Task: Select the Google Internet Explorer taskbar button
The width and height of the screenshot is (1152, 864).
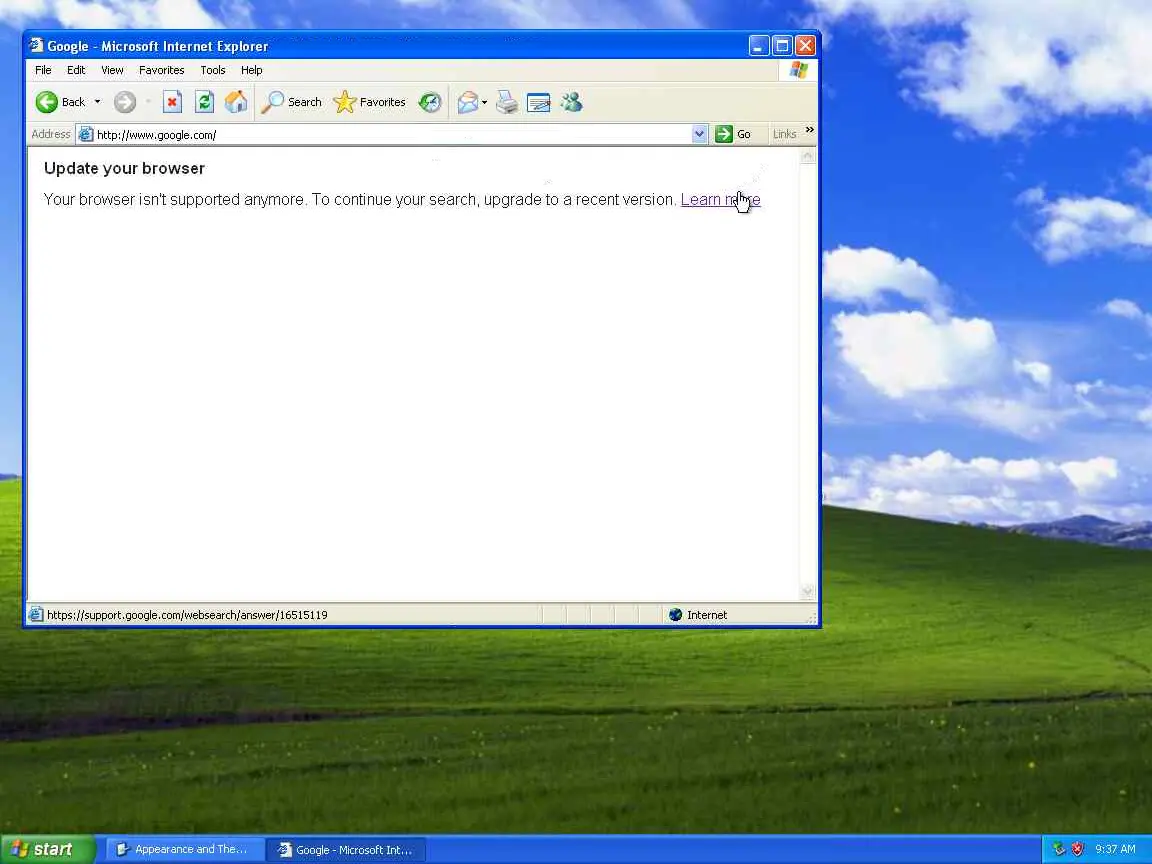Action: pyautogui.click(x=345, y=849)
